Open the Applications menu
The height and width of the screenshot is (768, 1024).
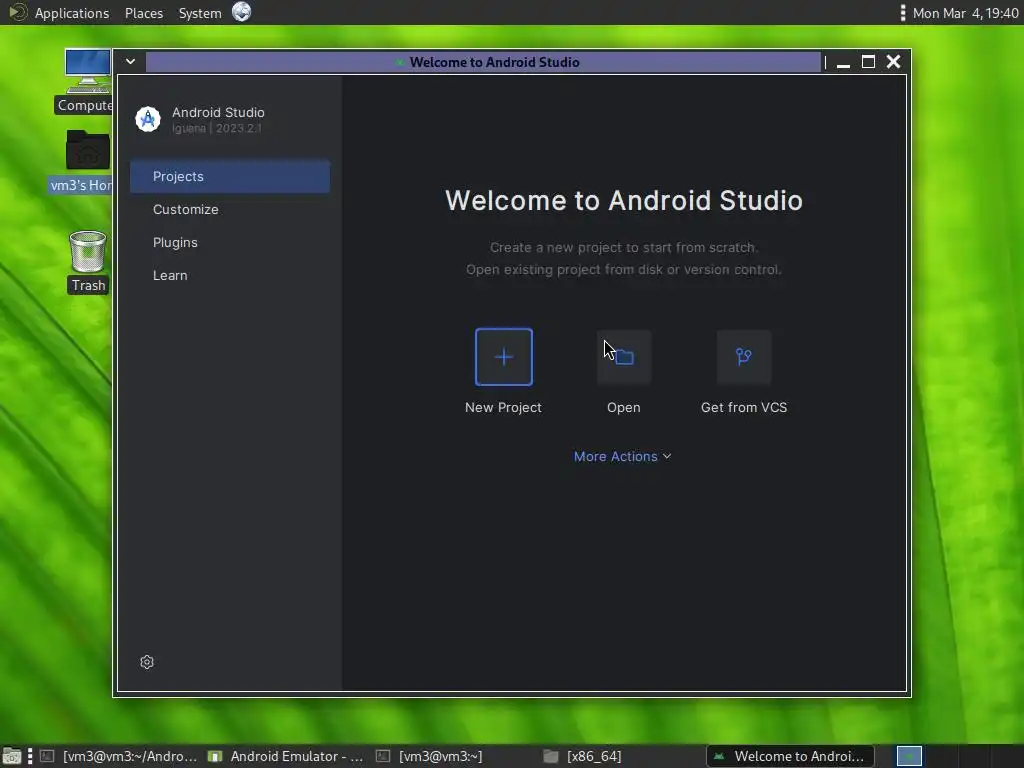point(72,13)
